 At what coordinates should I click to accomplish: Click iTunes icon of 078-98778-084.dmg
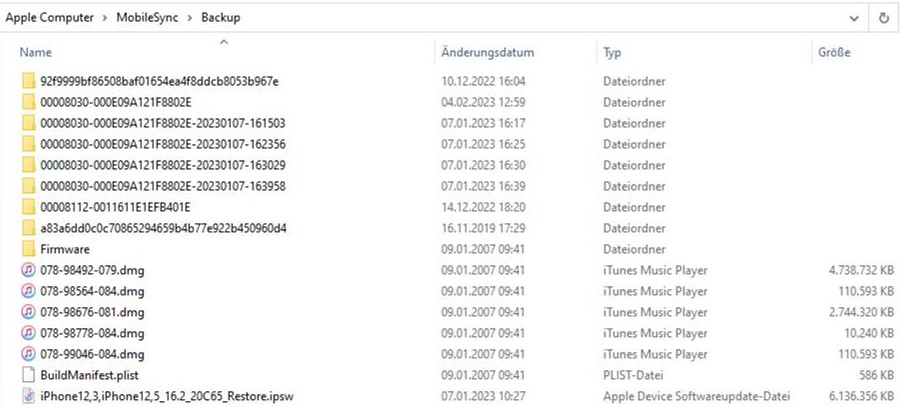[28, 333]
